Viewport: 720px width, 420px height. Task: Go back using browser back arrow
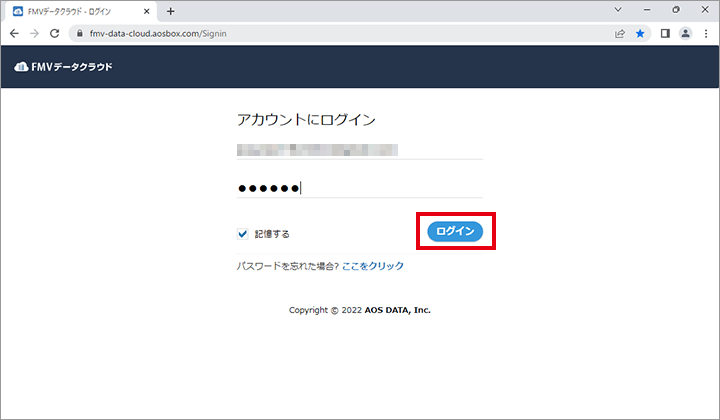(x=14, y=33)
